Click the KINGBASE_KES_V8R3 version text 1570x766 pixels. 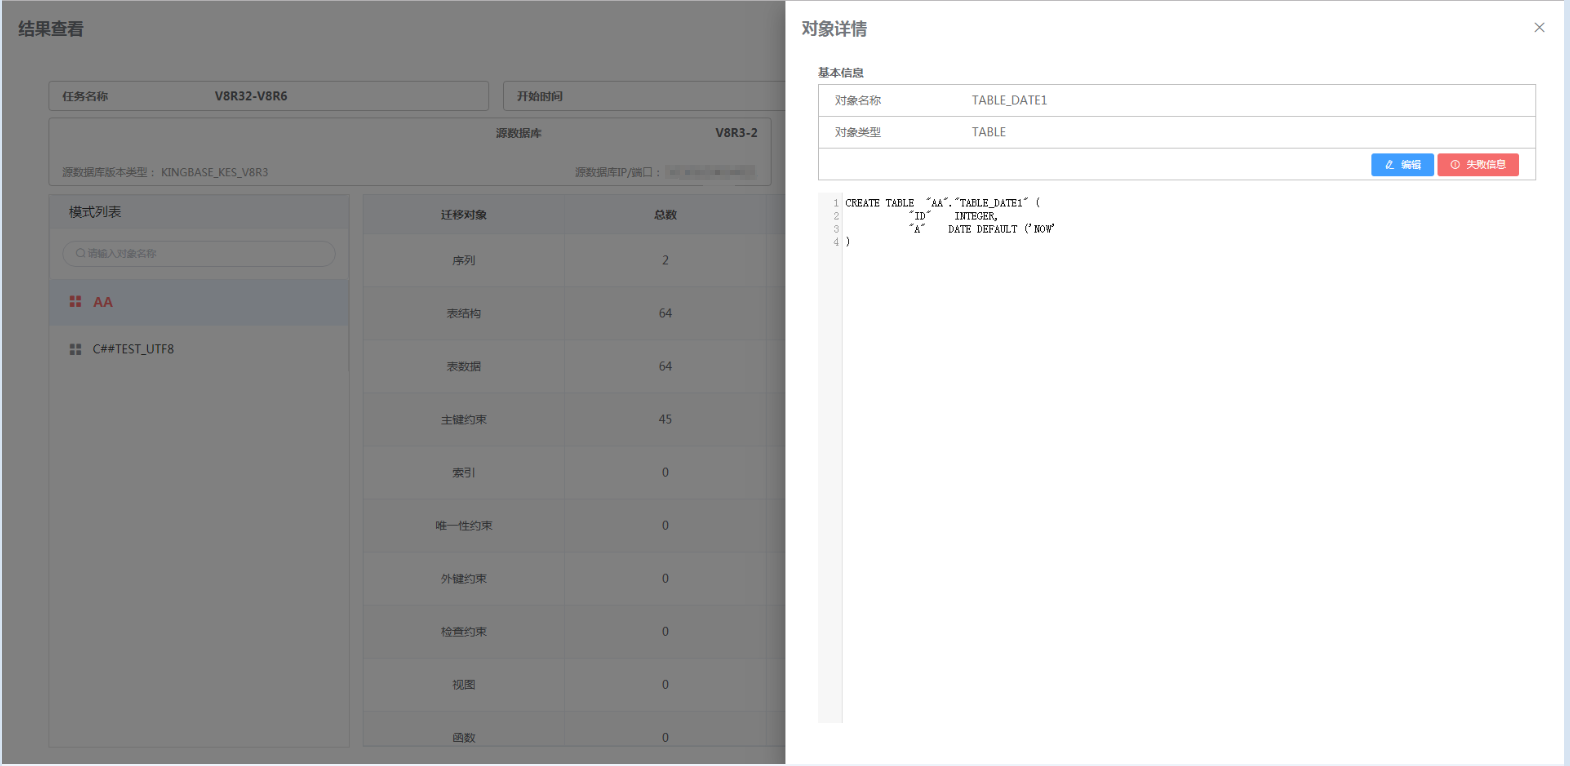coord(215,172)
